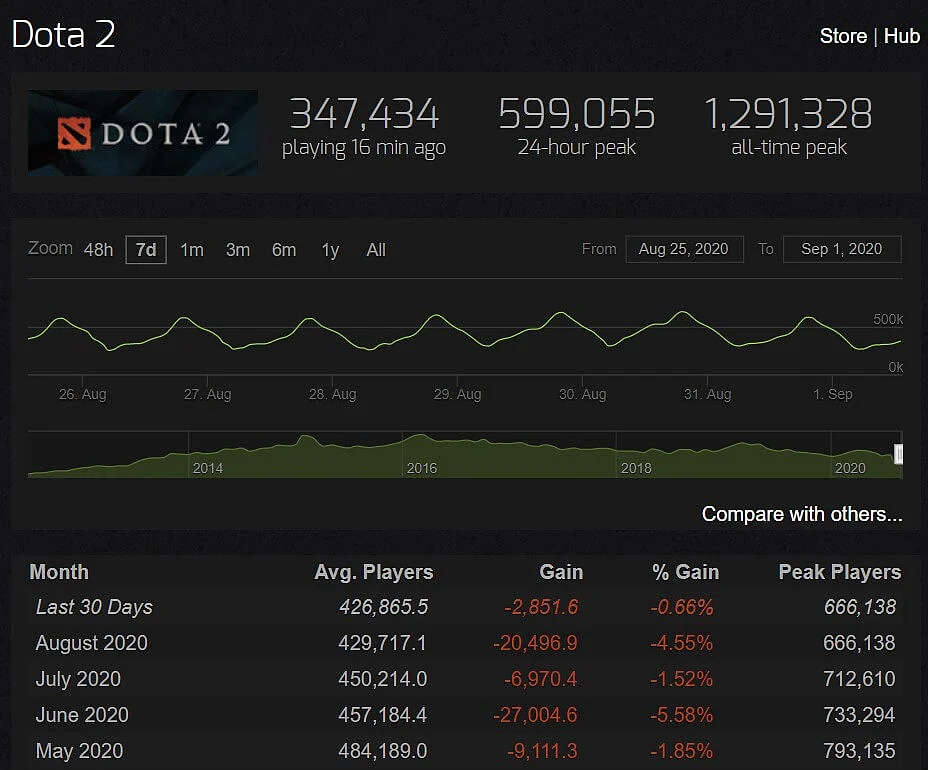Show All time chart range

(376, 250)
